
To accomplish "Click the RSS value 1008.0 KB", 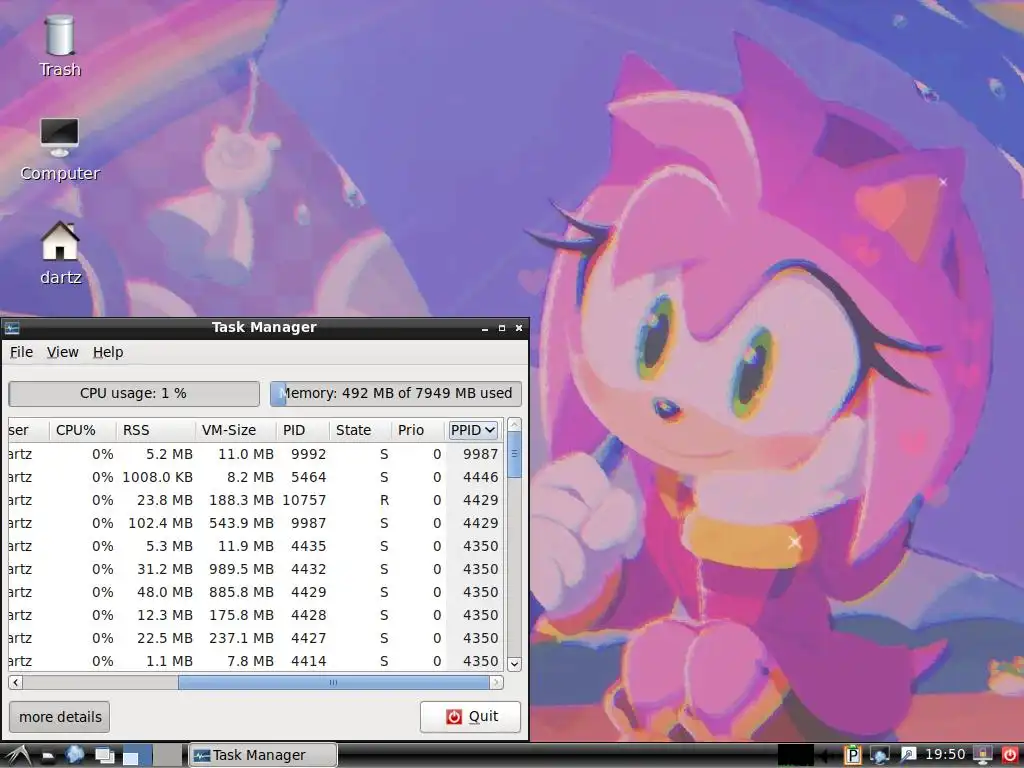I will pos(157,477).
